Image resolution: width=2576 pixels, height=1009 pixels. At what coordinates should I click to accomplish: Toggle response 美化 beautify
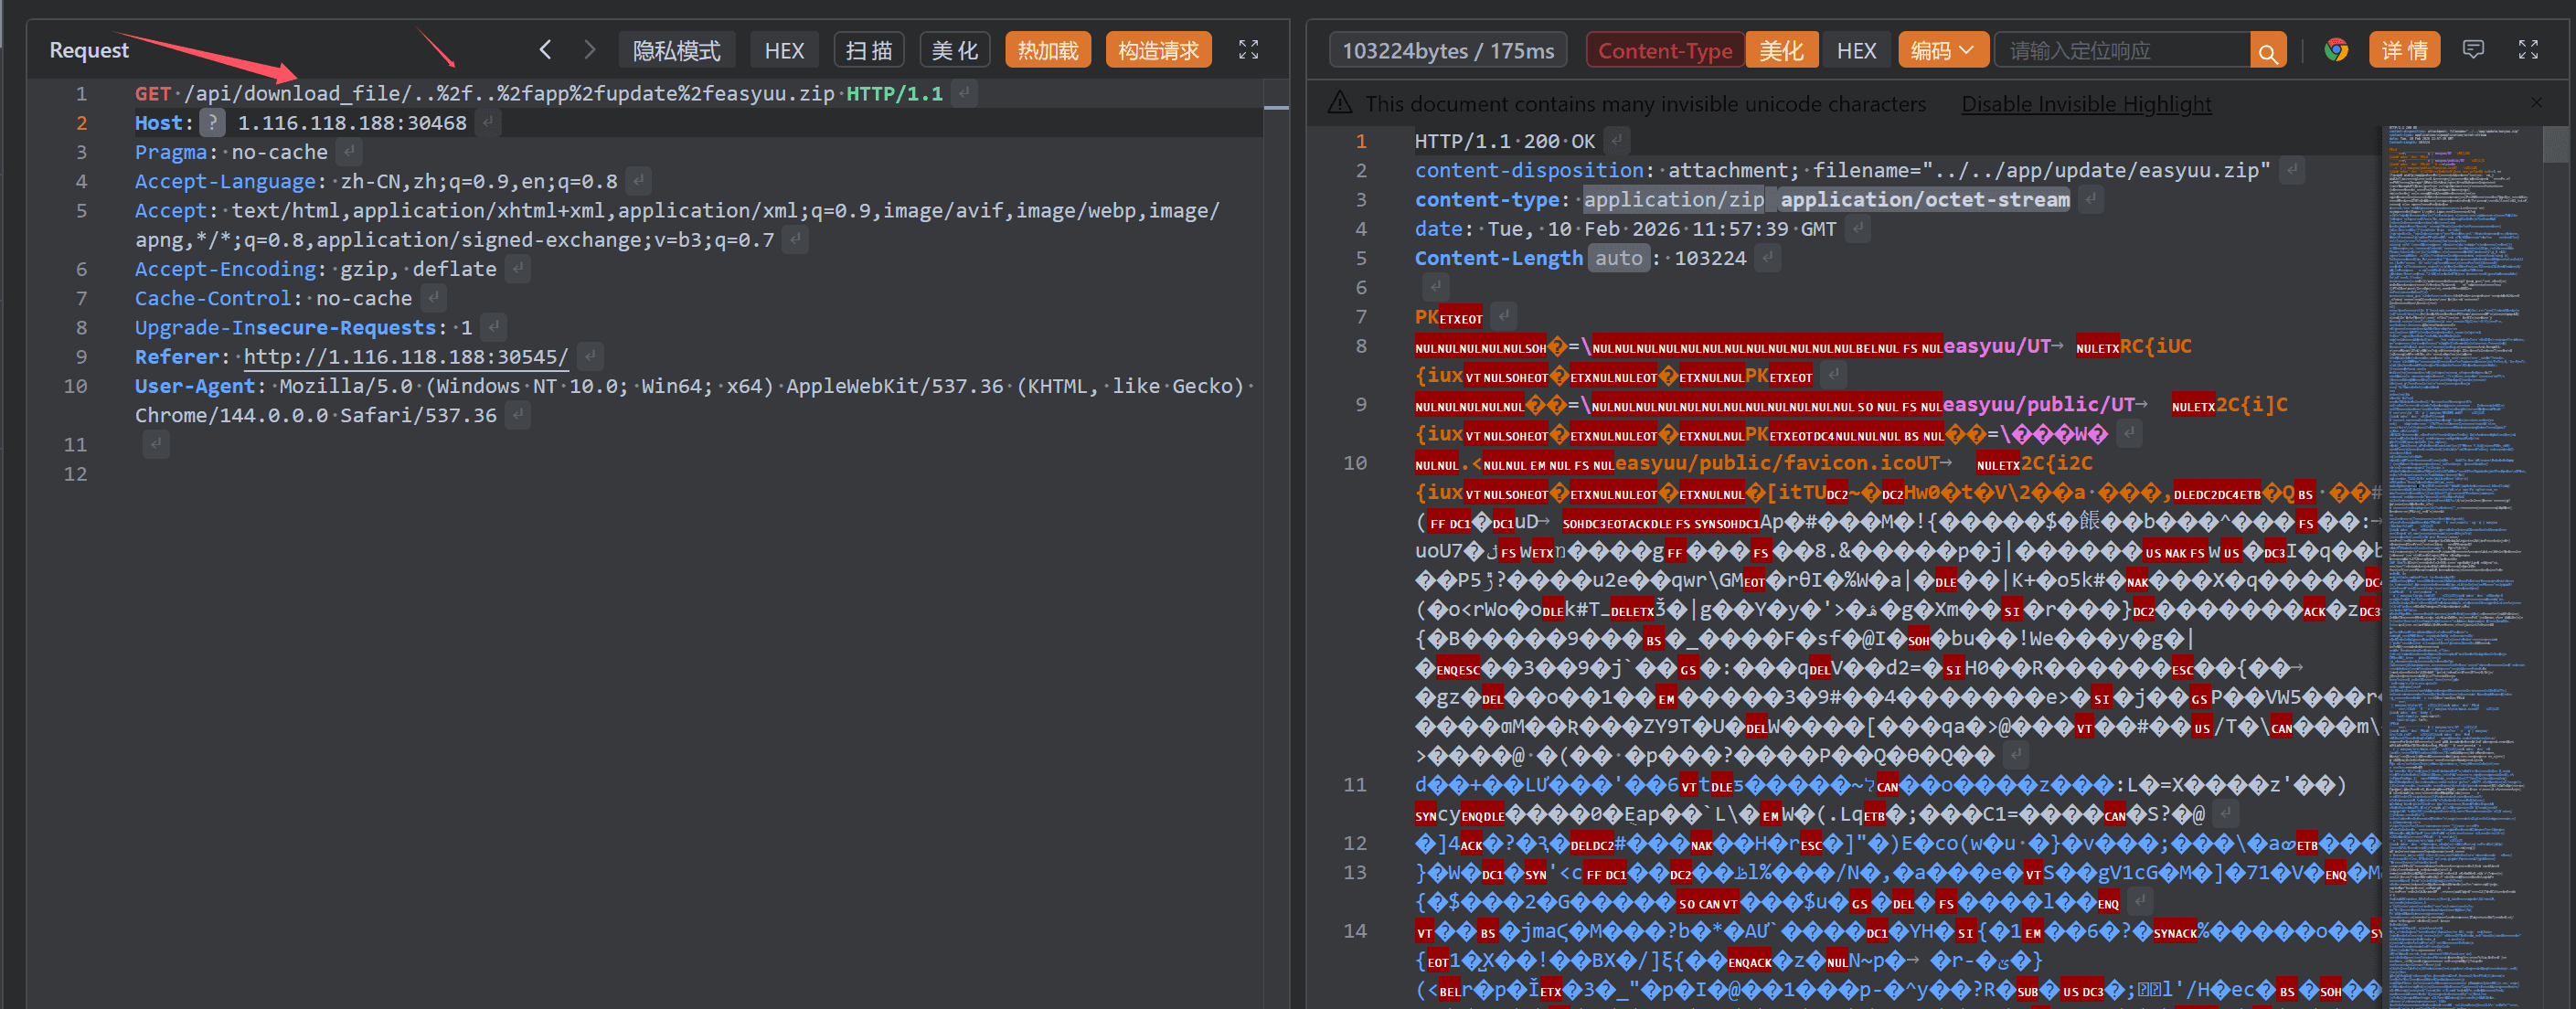tap(1781, 50)
